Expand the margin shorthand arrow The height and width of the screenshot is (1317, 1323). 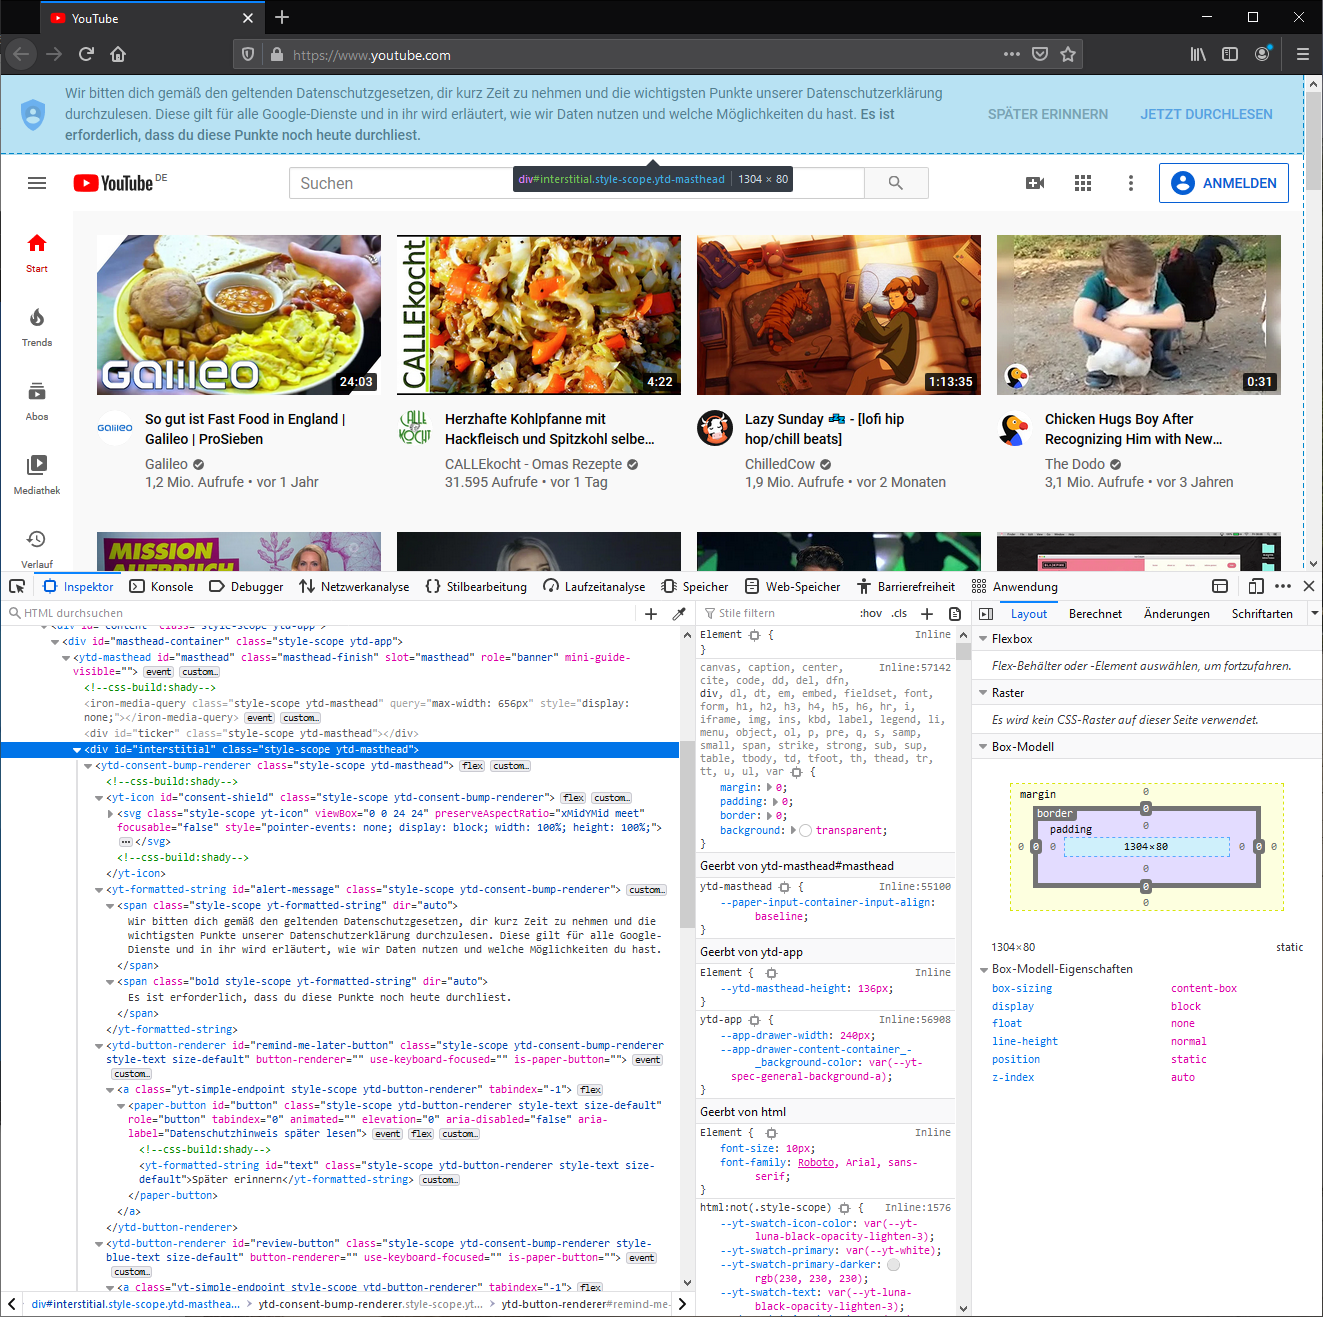[769, 788]
